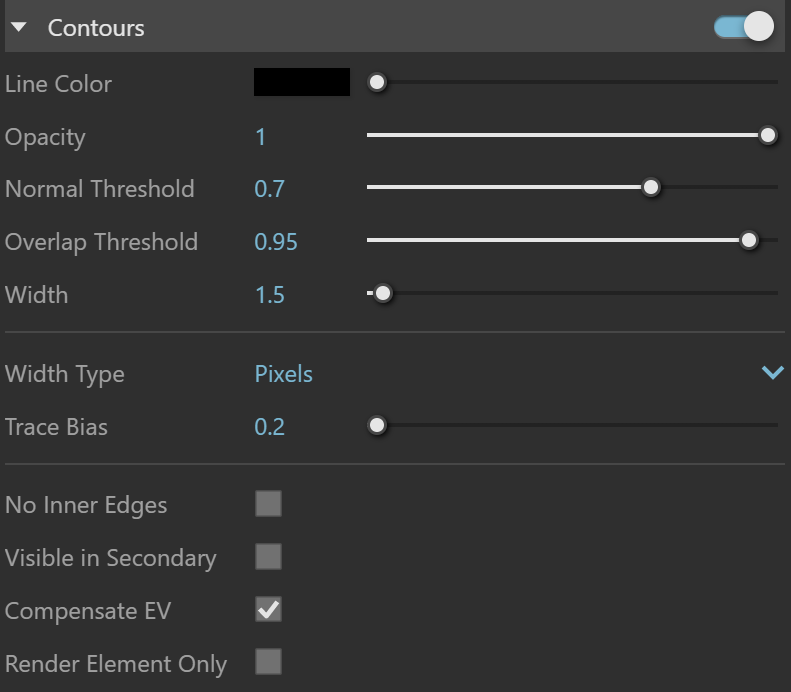Uncheck the Compensate EV checkbox
Screen dimensions: 791x692
coord(268,609)
